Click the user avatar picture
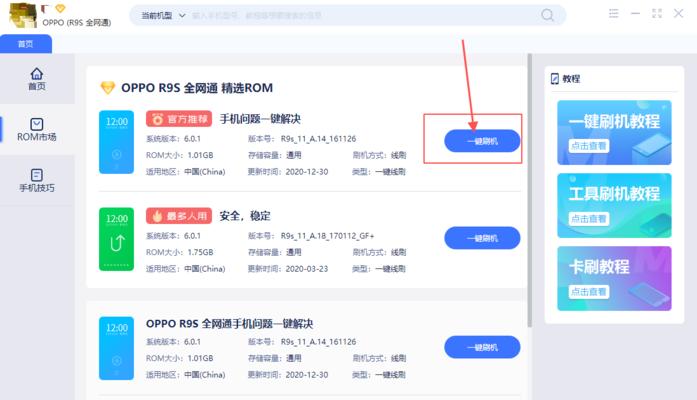Screen dimensions: 697x400 pyautogui.click(x=22, y=15)
